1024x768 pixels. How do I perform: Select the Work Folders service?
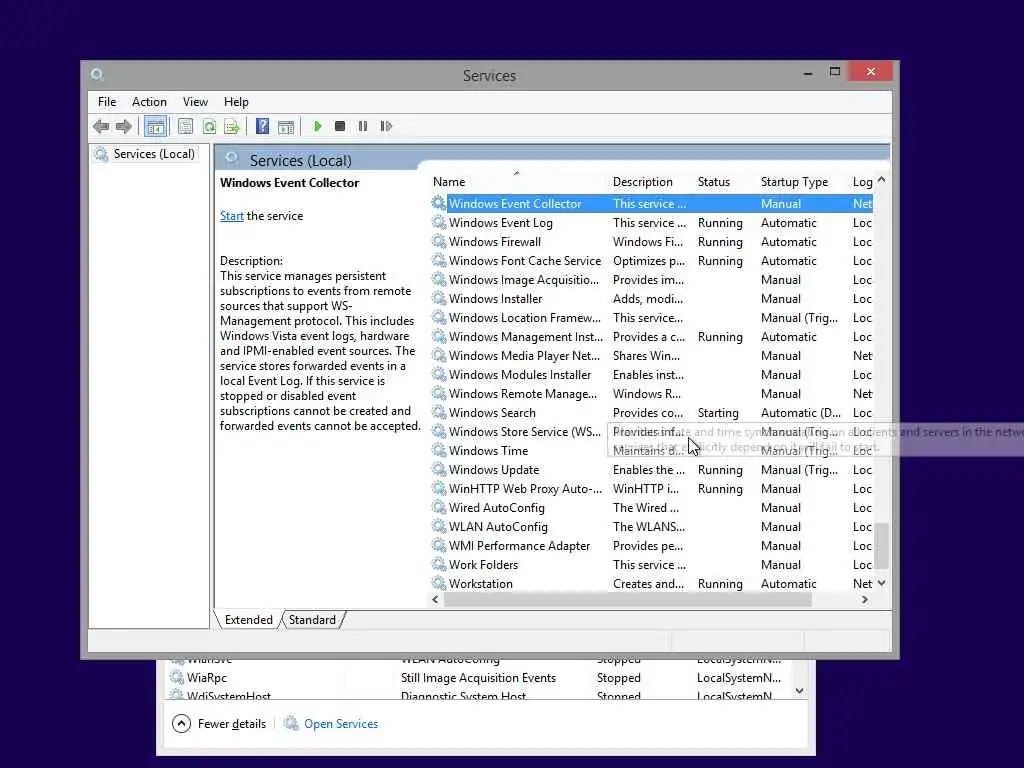tap(651, 564)
